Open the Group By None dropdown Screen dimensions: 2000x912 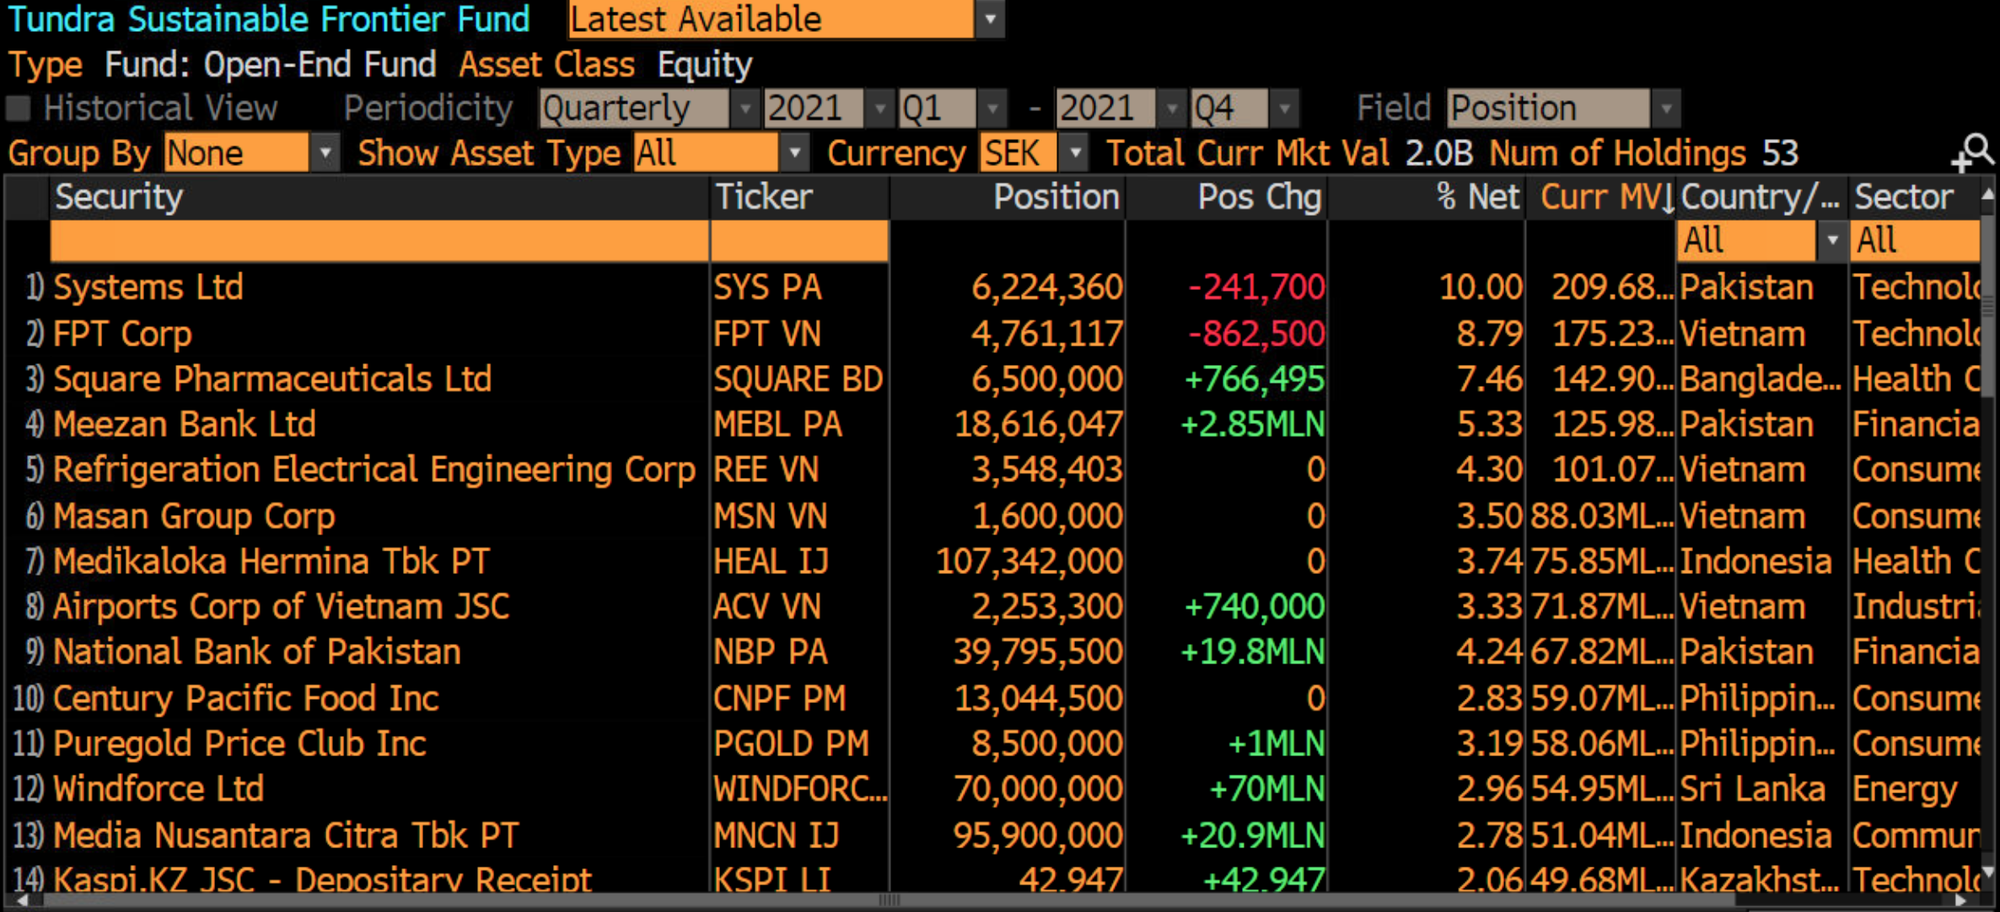click(x=324, y=153)
